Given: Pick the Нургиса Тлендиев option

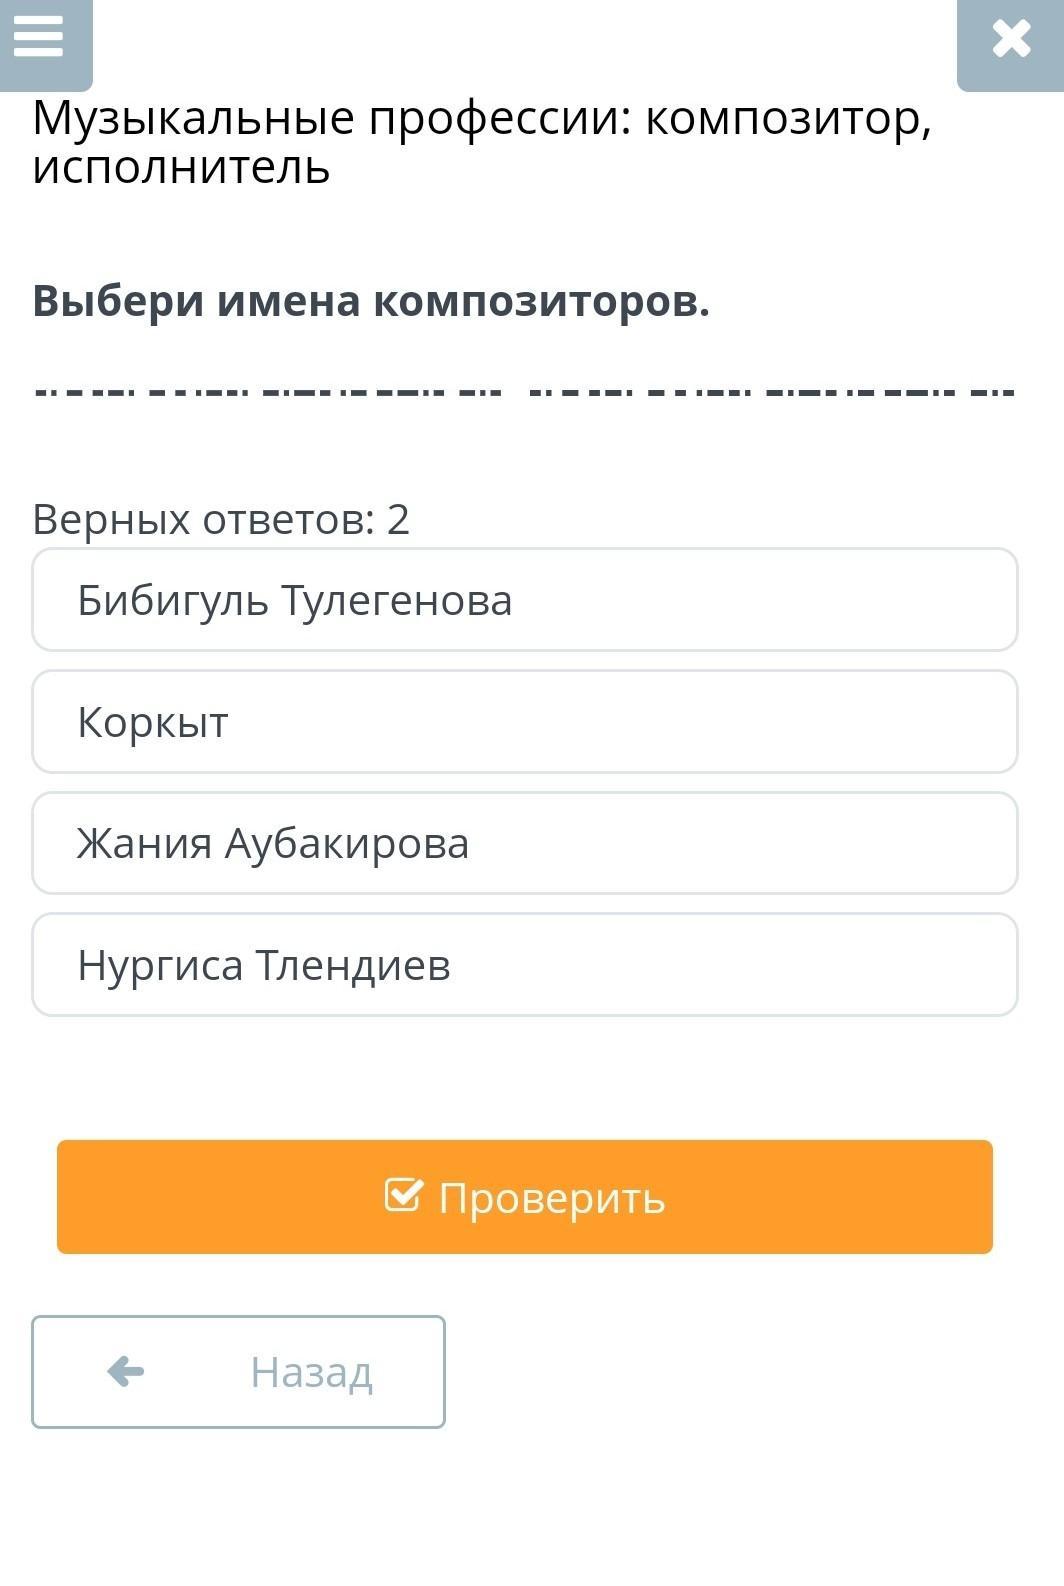Looking at the screenshot, I should 525,965.
